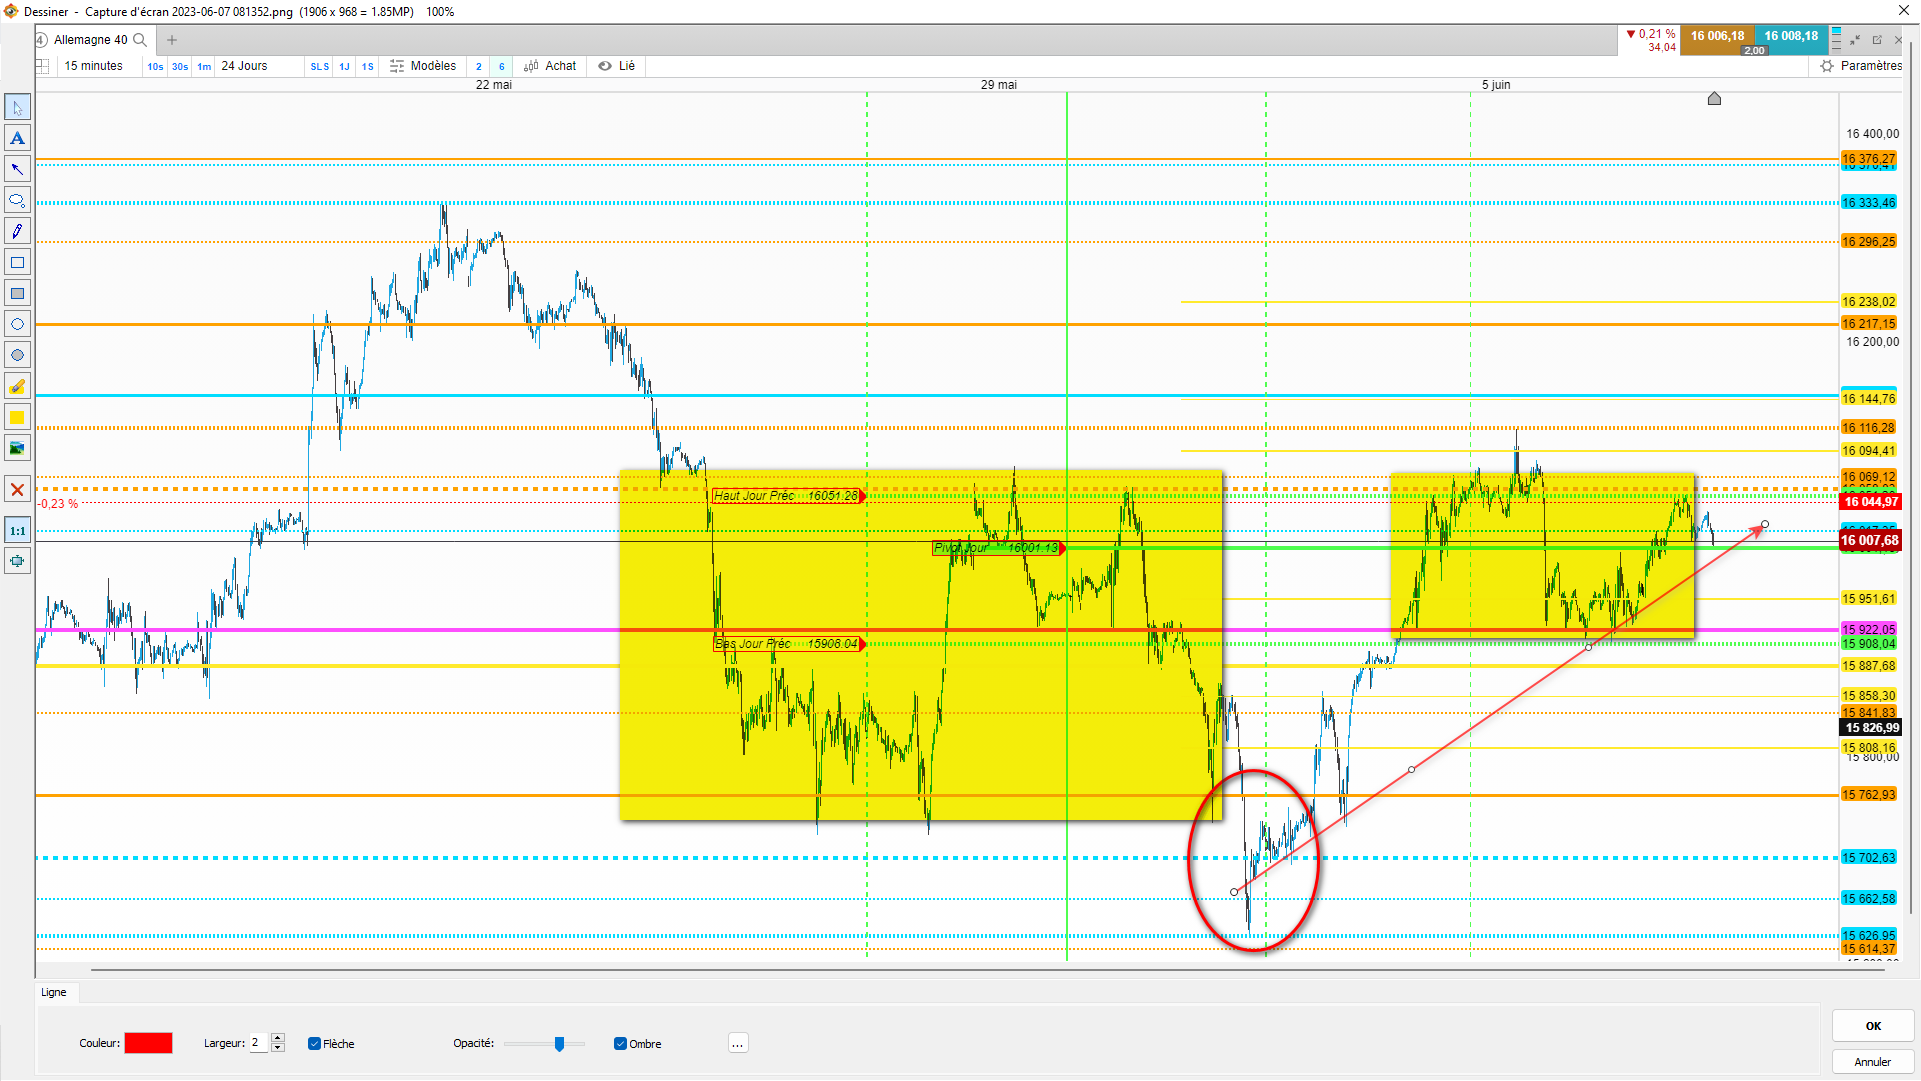1921x1081 pixels.
Task: Select the empty circle tool
Action: (17, 324)
